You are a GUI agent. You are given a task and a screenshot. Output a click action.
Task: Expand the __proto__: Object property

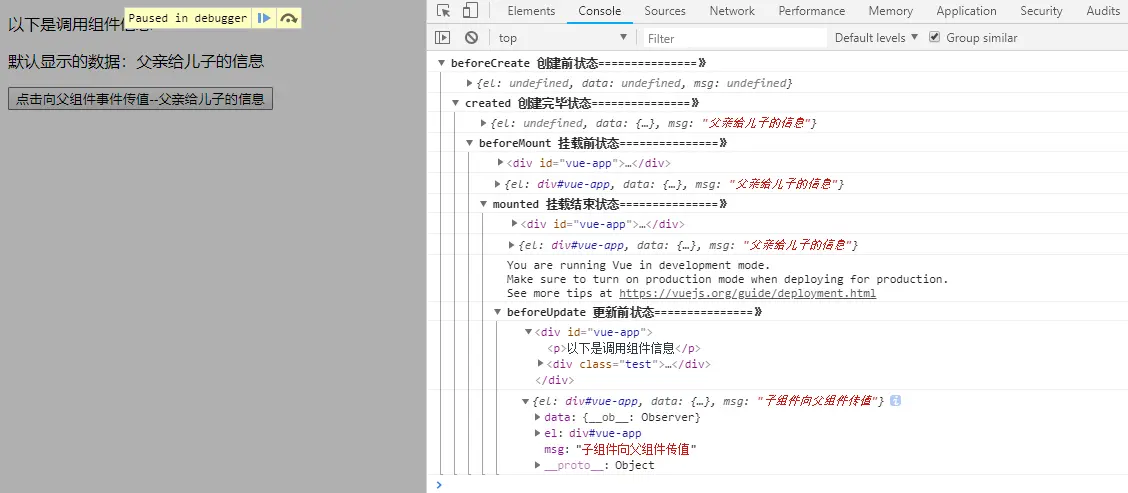[x=537, y=465]
